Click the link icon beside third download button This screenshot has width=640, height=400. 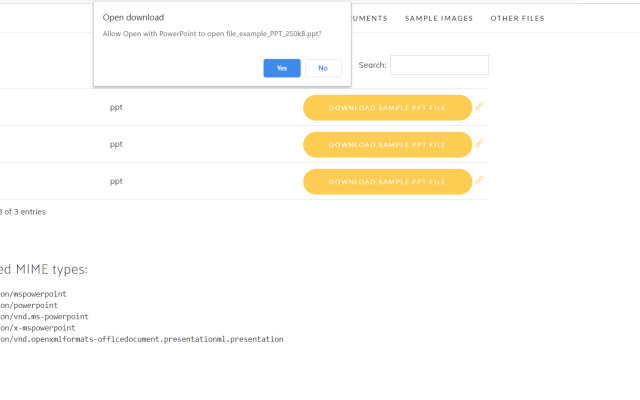click(480, 180)
